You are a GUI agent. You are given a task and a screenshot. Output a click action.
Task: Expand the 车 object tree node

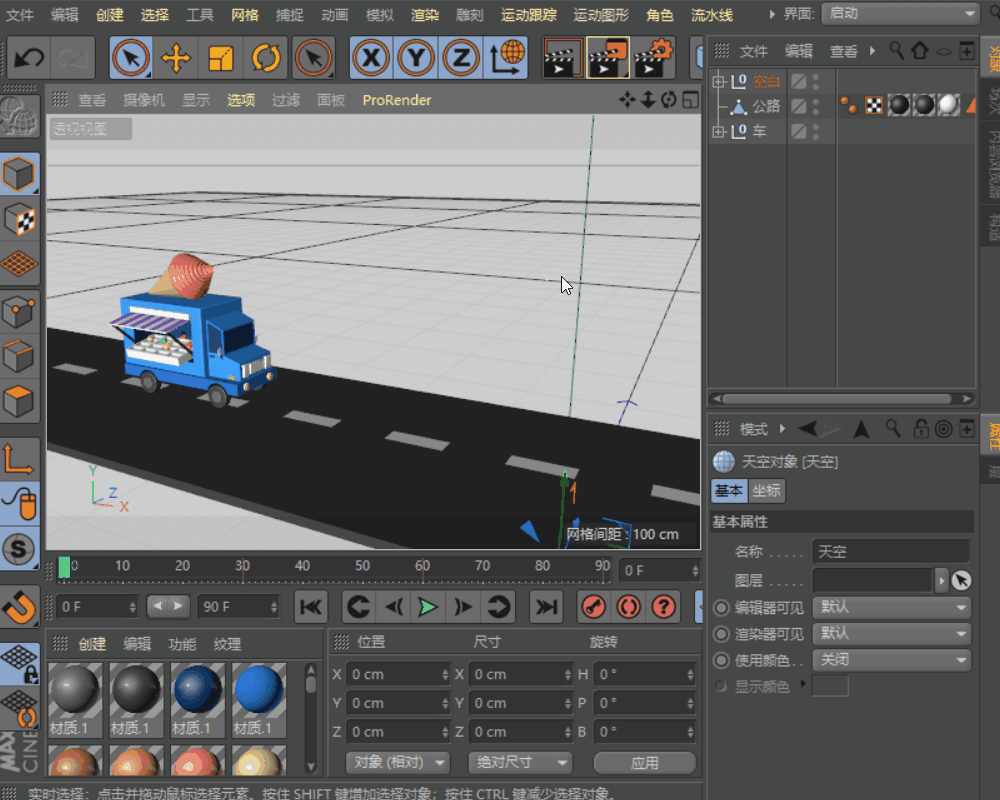click(x=718, y=132)
